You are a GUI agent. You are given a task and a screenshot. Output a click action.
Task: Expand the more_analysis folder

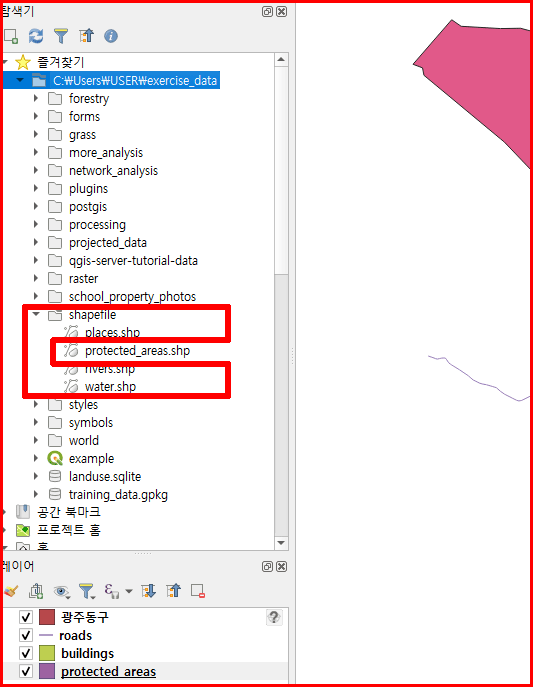pos(36,152)
